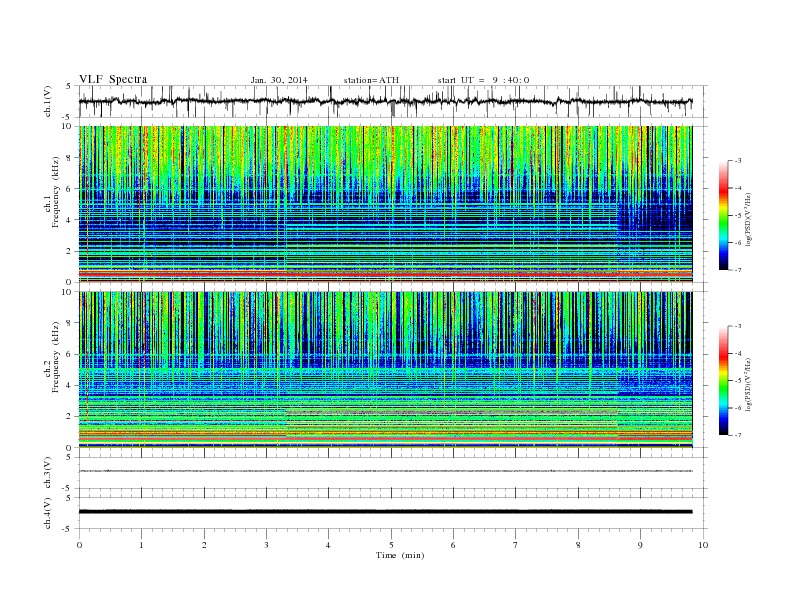This screenshot has height=612, width=792.
Task: Click the ch.2 spectrogram color scale bar
Action: [x=723, y=380]
